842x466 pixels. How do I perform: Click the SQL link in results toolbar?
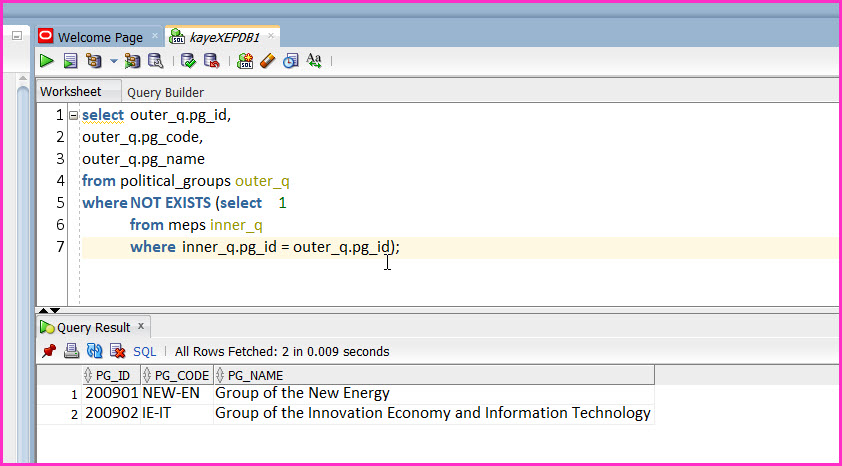point(144,352)
